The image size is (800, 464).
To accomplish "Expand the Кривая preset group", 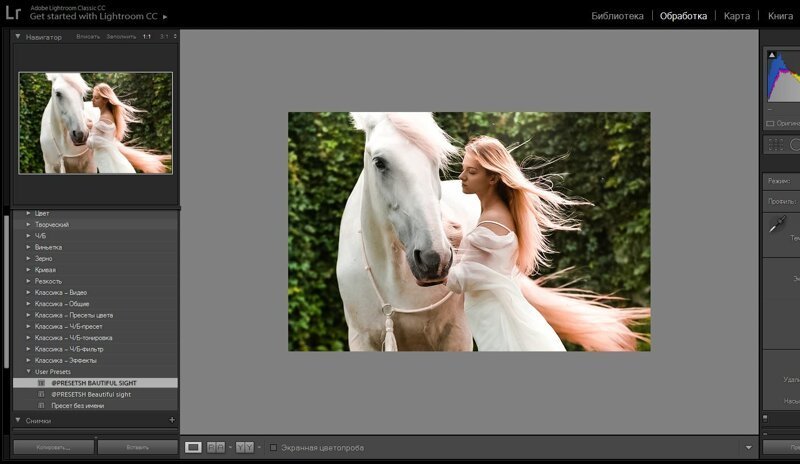I will click(x=29, y=270).
